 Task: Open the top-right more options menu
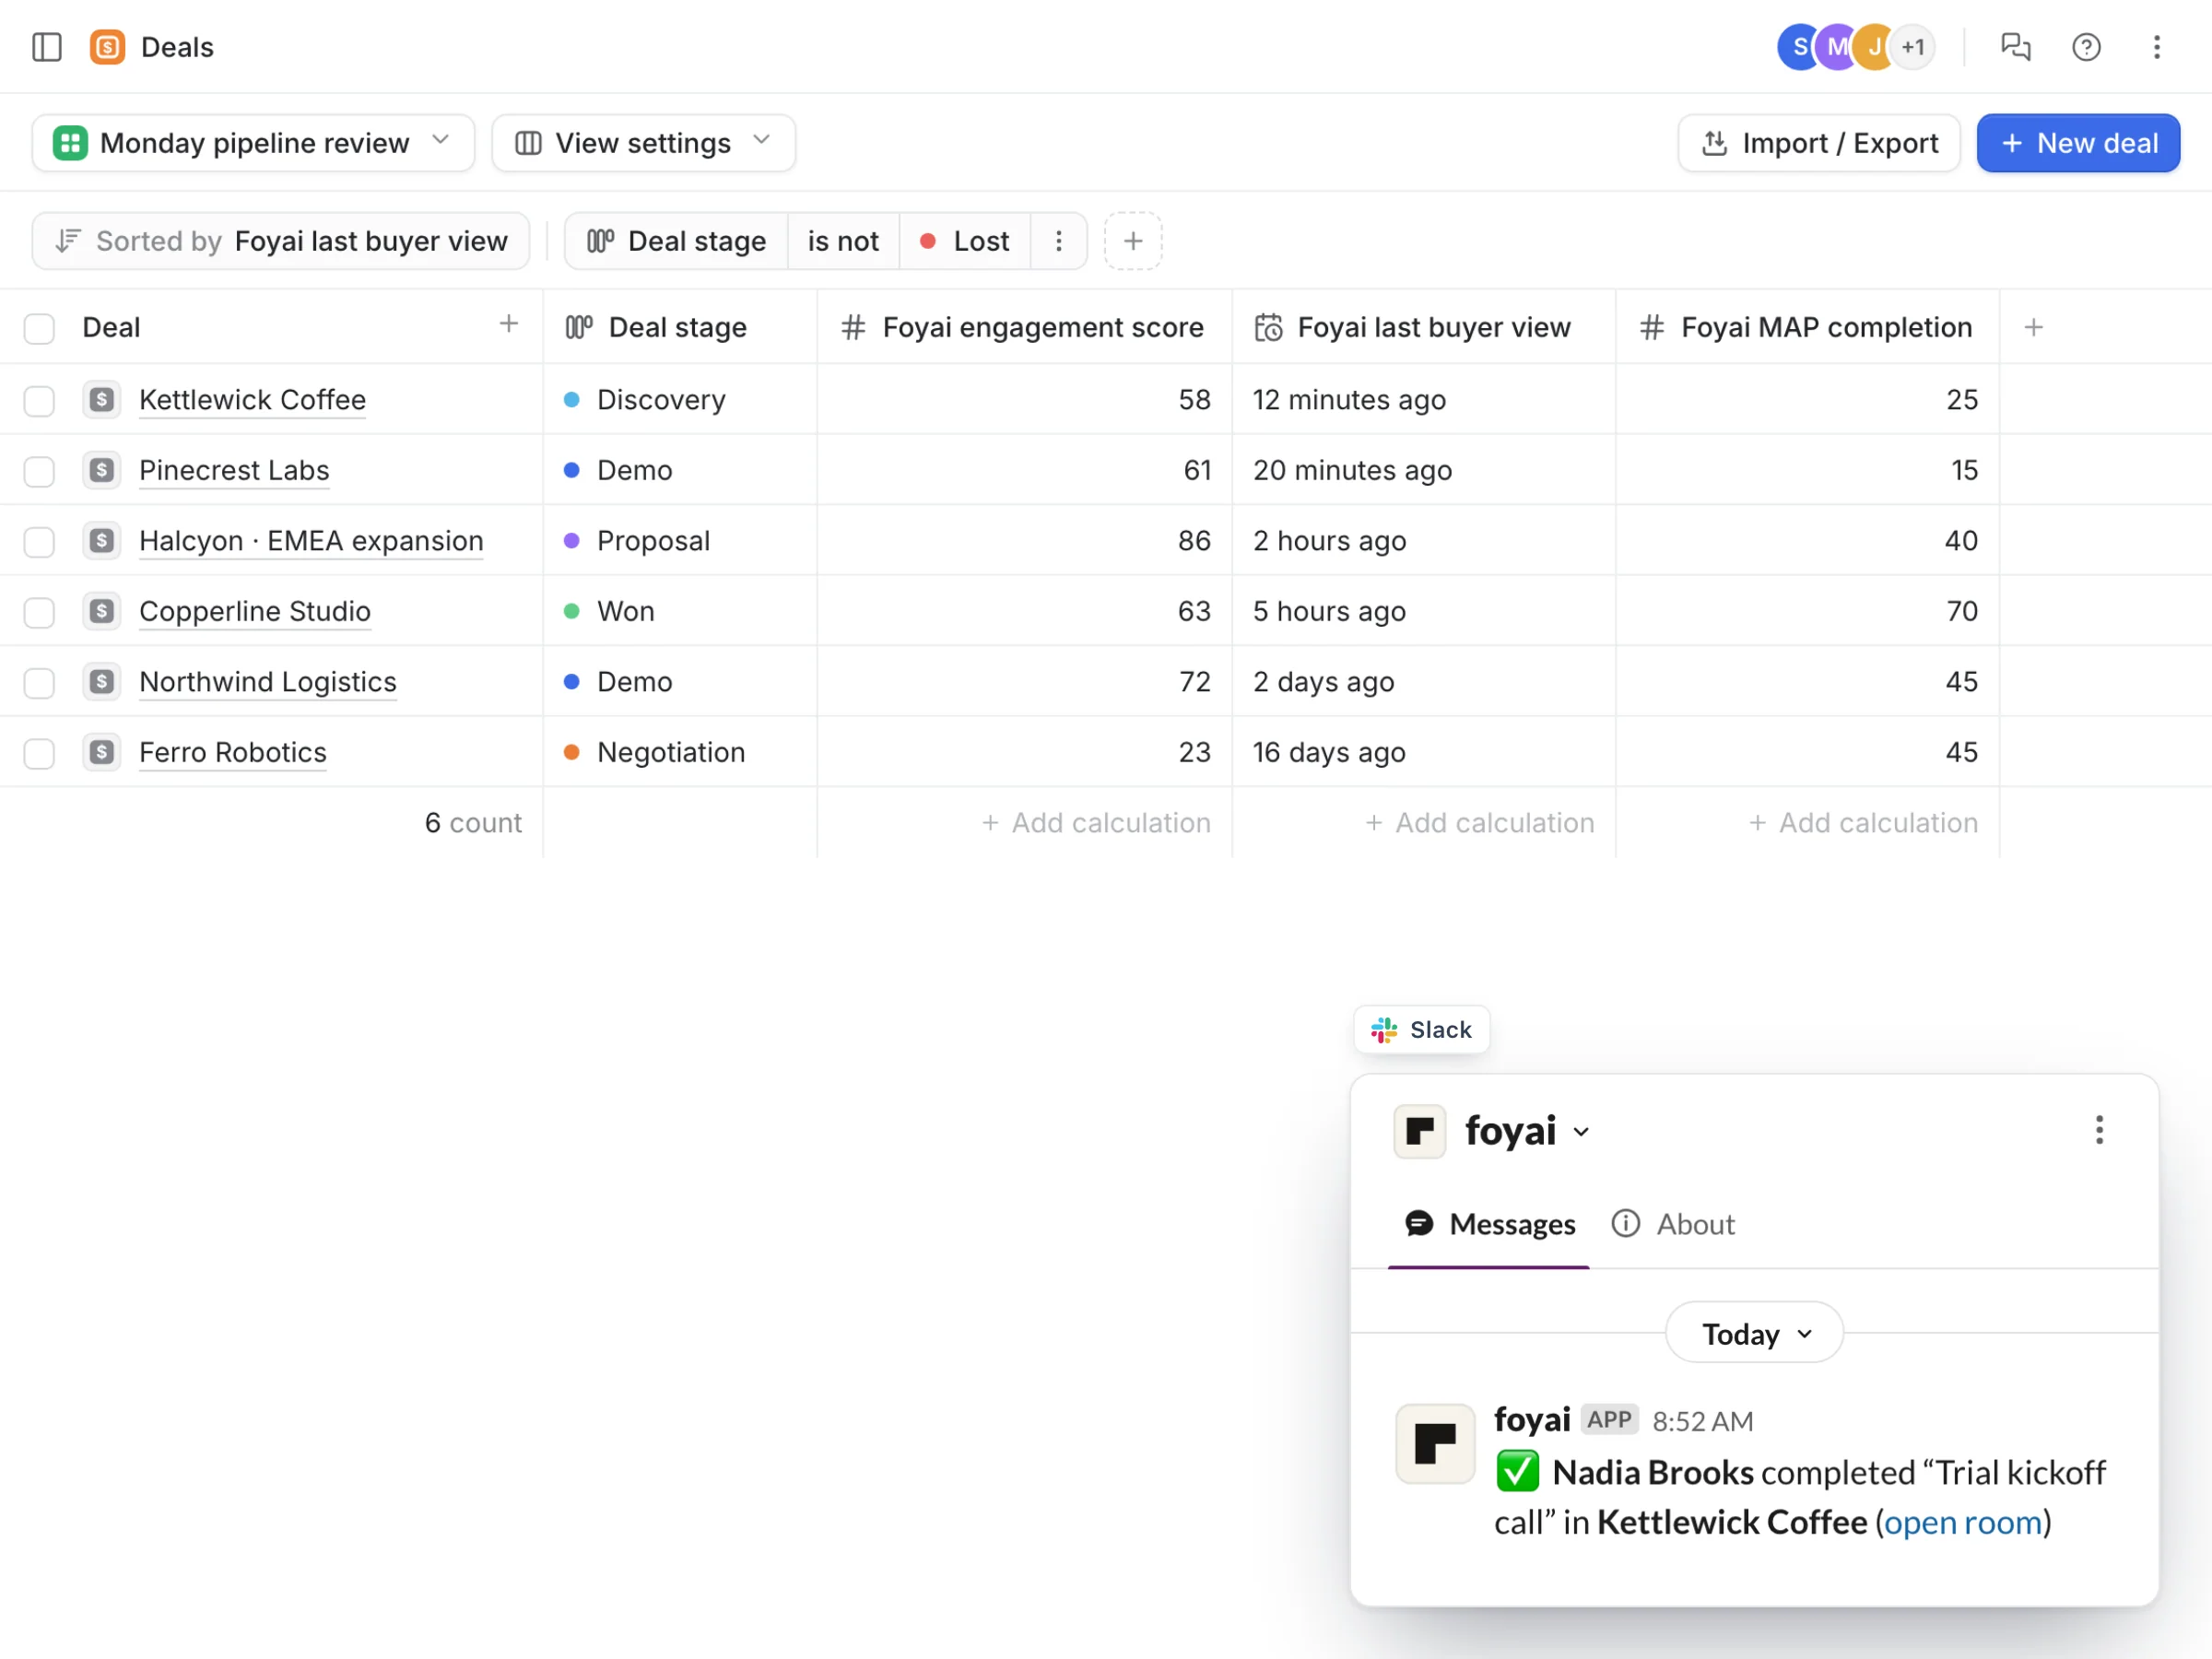pyautogui.click(x=2157, y=47)
